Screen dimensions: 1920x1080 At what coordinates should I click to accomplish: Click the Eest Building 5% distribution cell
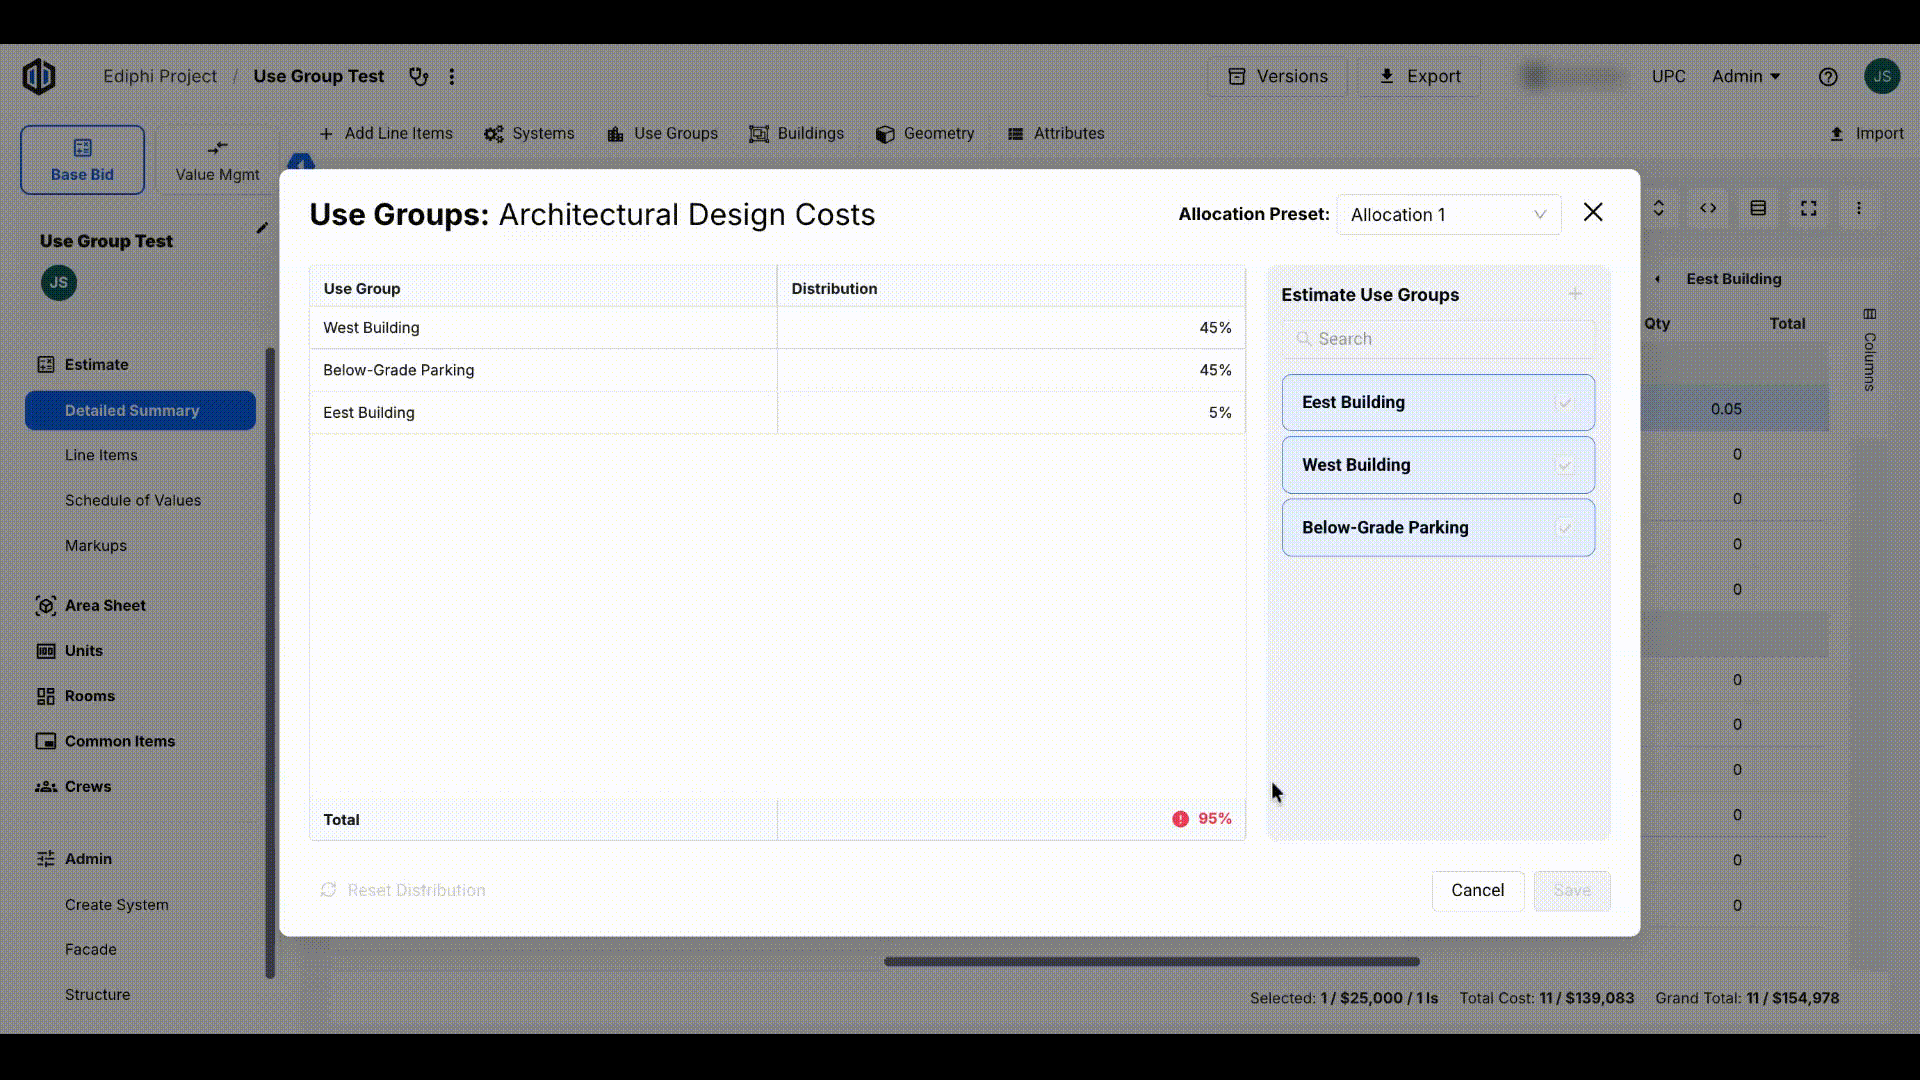(1011, 412)
